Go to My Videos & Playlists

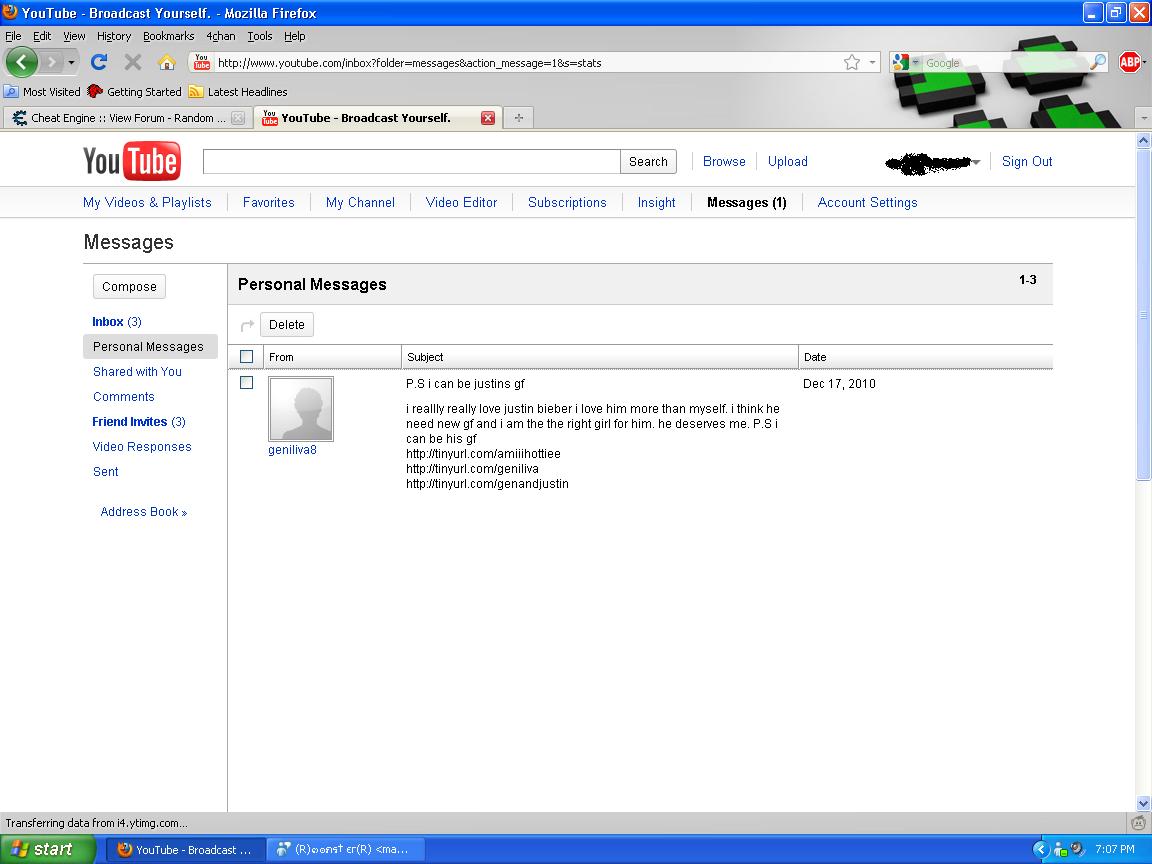[x=147, y=203]
